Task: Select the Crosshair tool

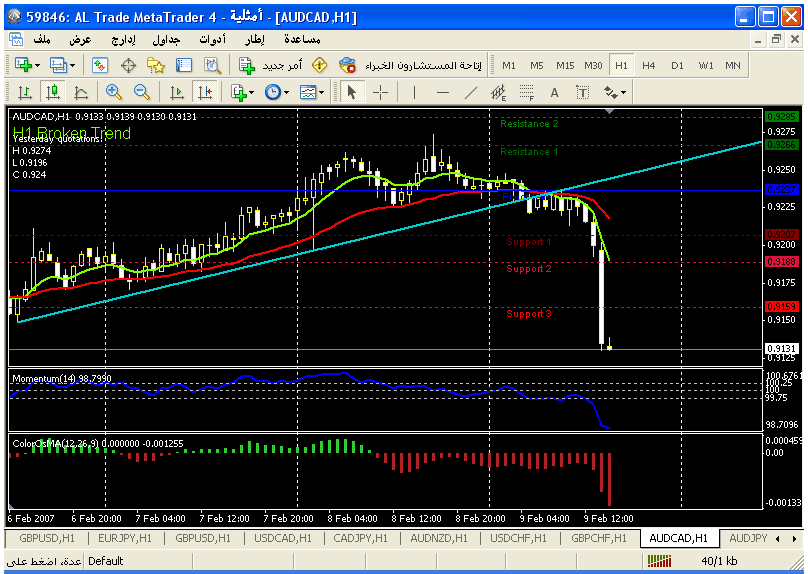Action: click(381, 92)
